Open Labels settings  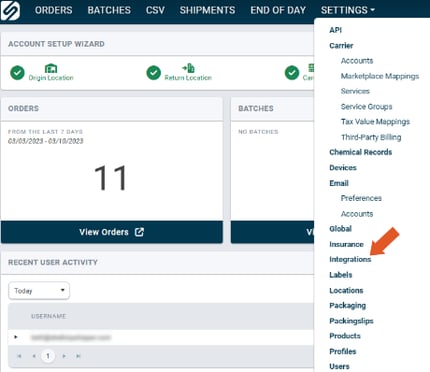click(341, 275)
